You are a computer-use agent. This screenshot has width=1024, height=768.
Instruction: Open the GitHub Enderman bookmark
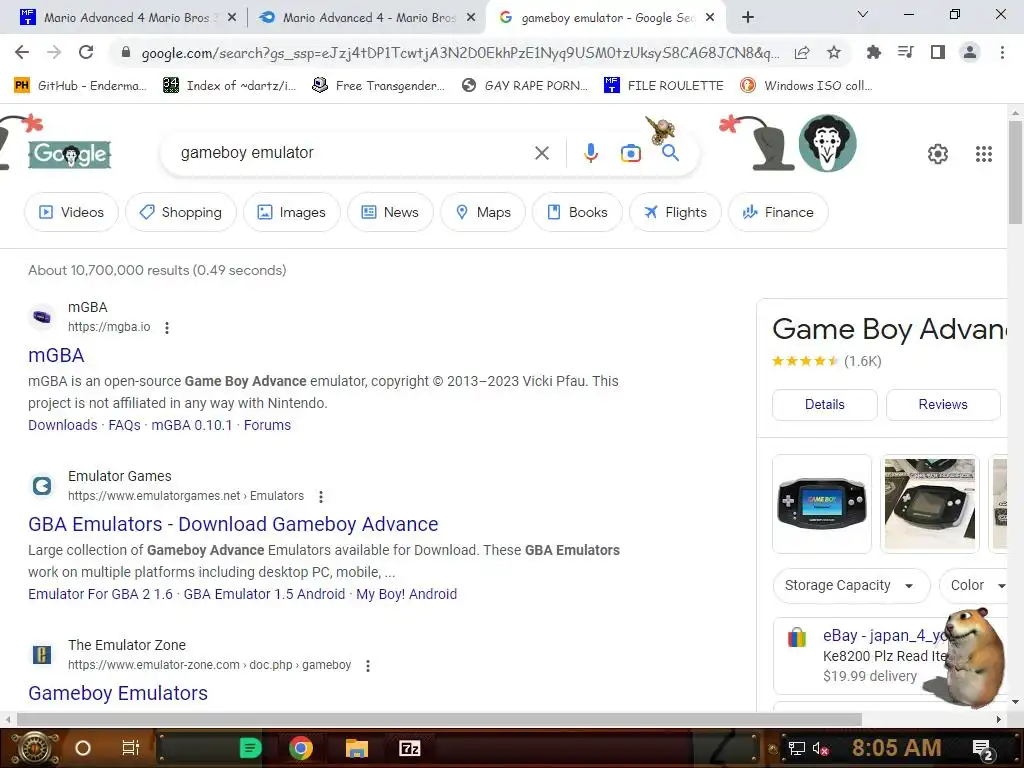point(81,86)
